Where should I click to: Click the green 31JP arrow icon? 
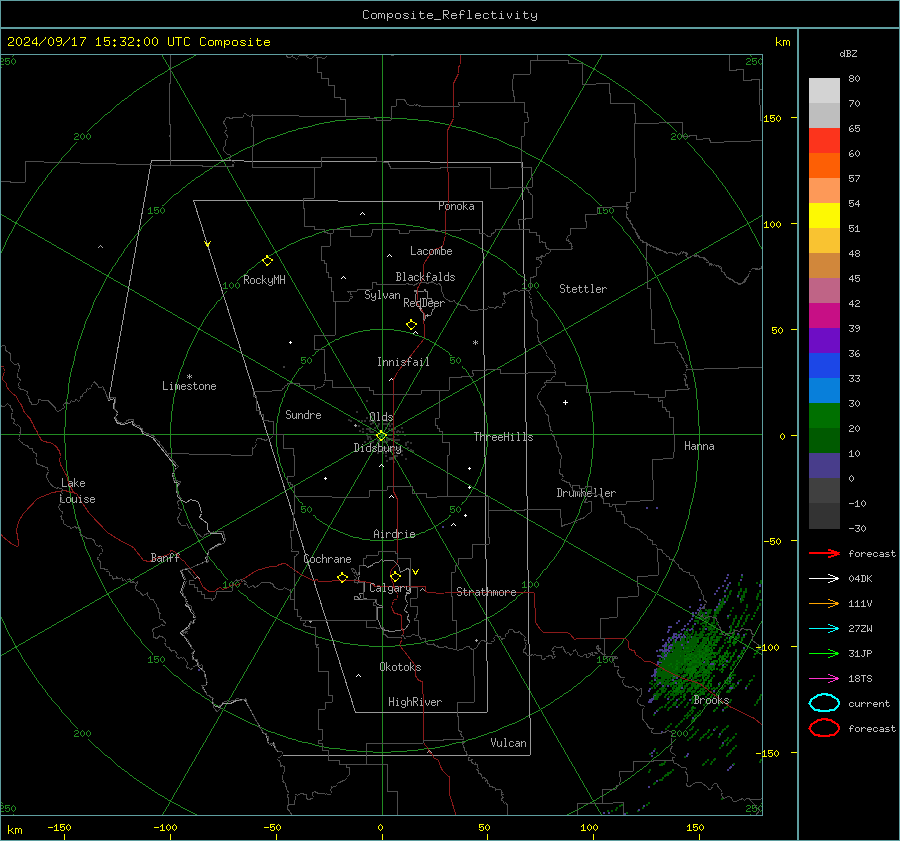tap(824, 653)
